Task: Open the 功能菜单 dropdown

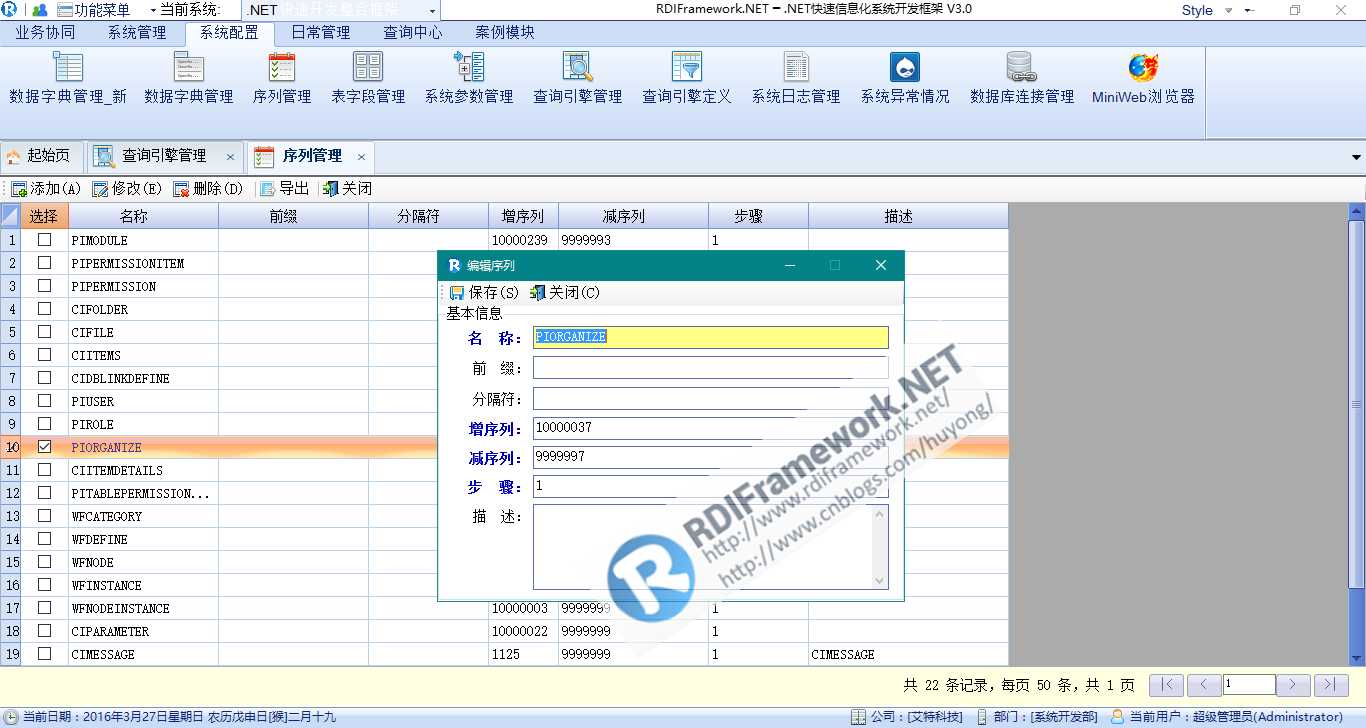Action: click(x=108, y=10)
